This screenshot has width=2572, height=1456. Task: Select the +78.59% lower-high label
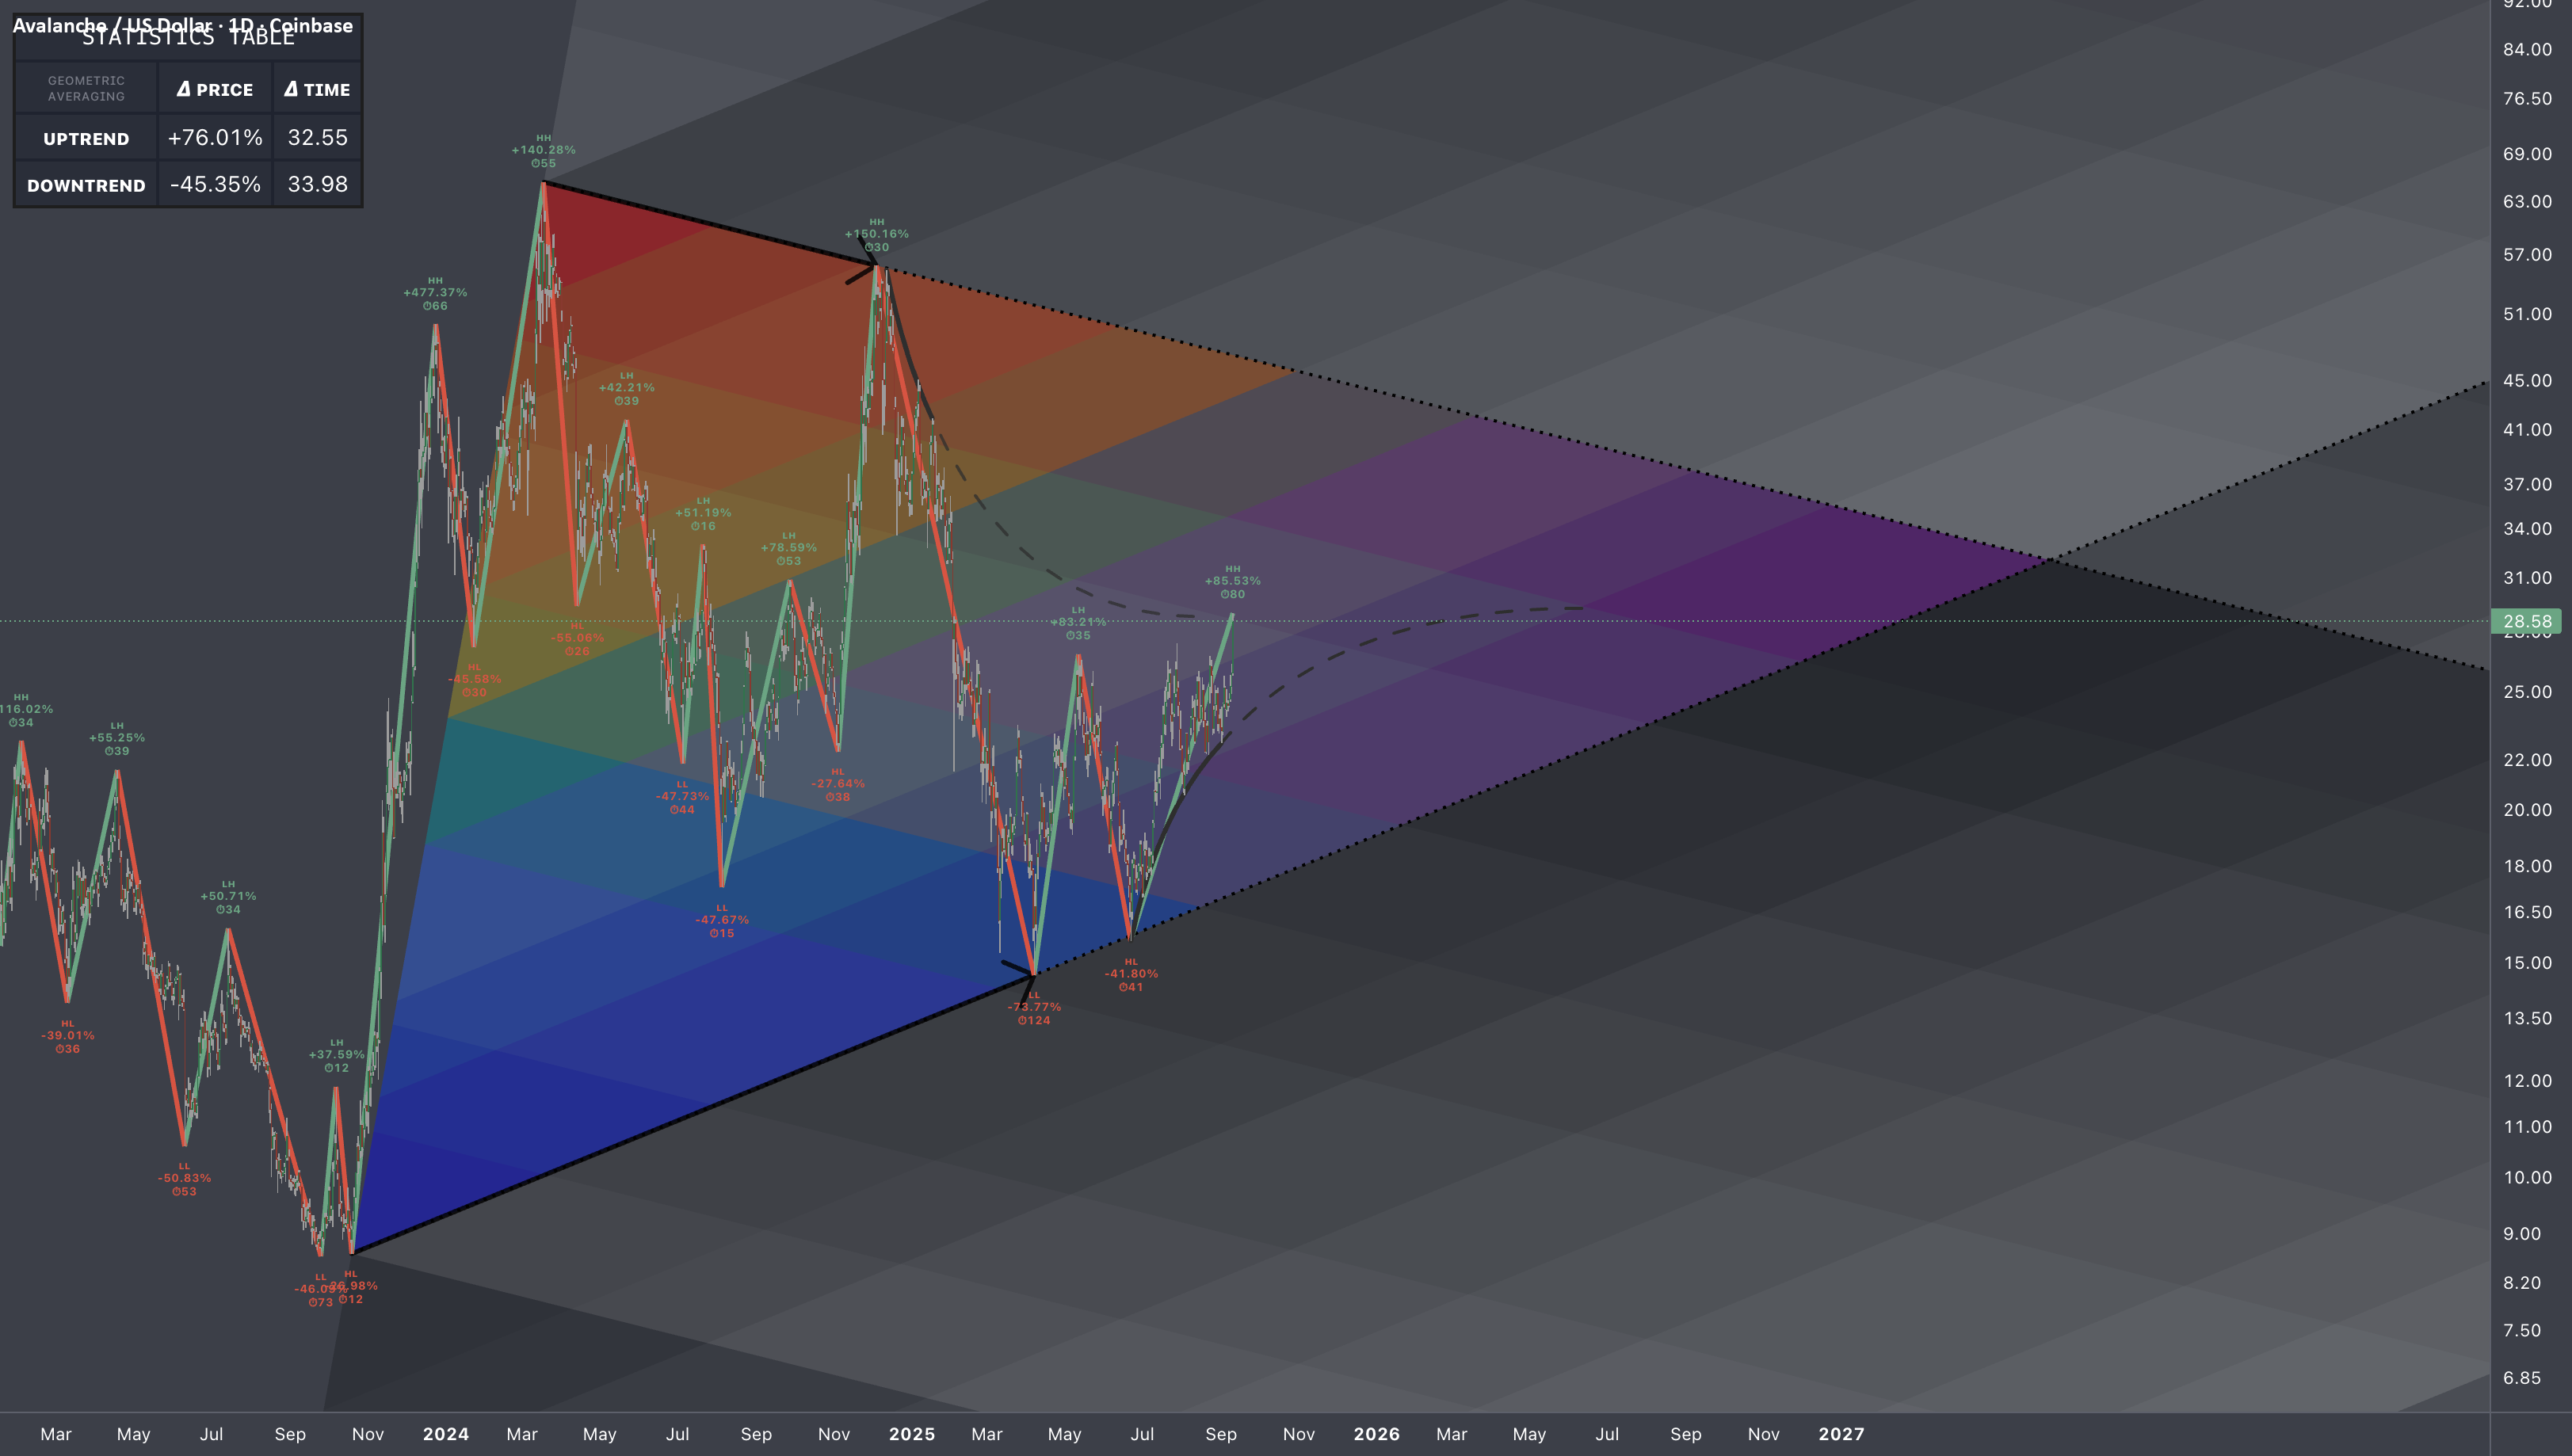tap(789, 548)
